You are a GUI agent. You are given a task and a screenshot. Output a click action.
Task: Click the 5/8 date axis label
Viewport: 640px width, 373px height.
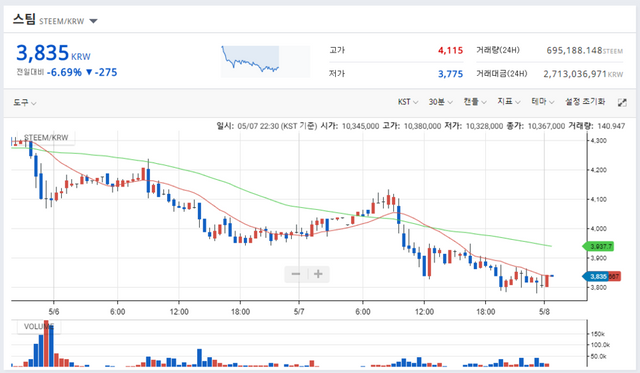(544, 312)
